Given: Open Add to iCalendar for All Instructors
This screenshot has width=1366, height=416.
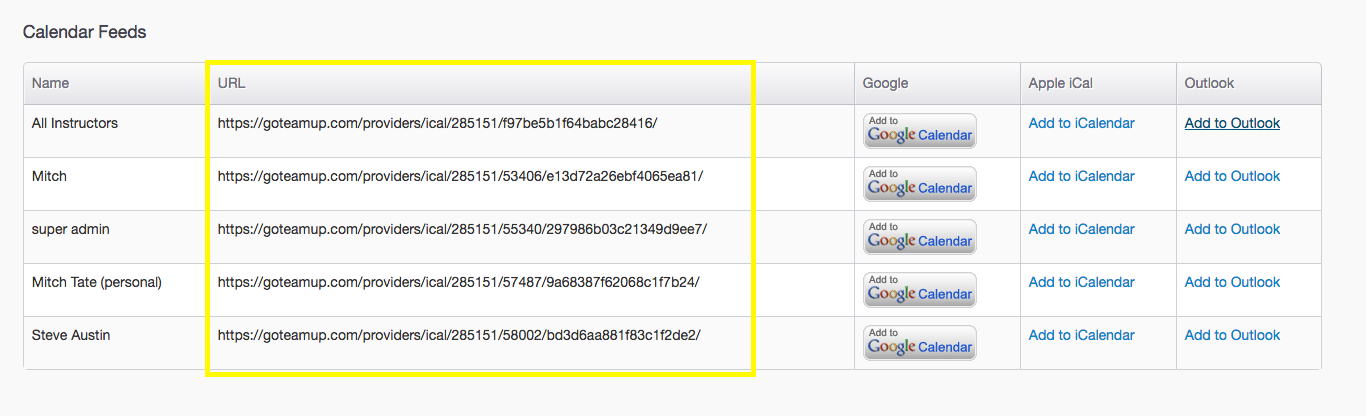Looking at the screenshot, I should point(1081,123).
